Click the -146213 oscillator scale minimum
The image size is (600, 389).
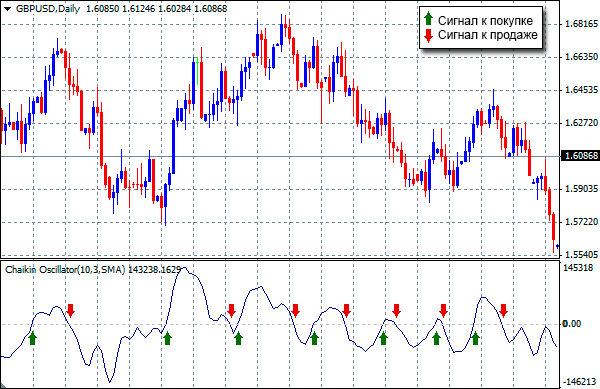(x=579, y=382)
